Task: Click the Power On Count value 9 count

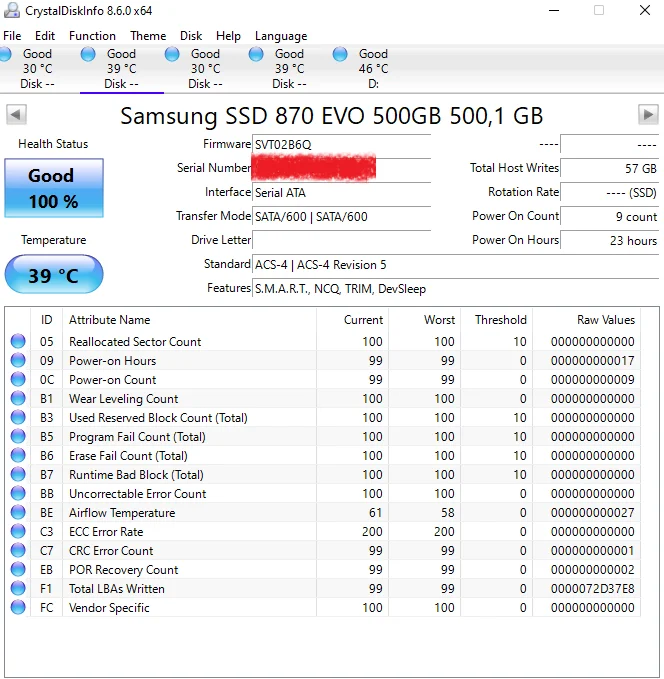Action: coord(609,217)
